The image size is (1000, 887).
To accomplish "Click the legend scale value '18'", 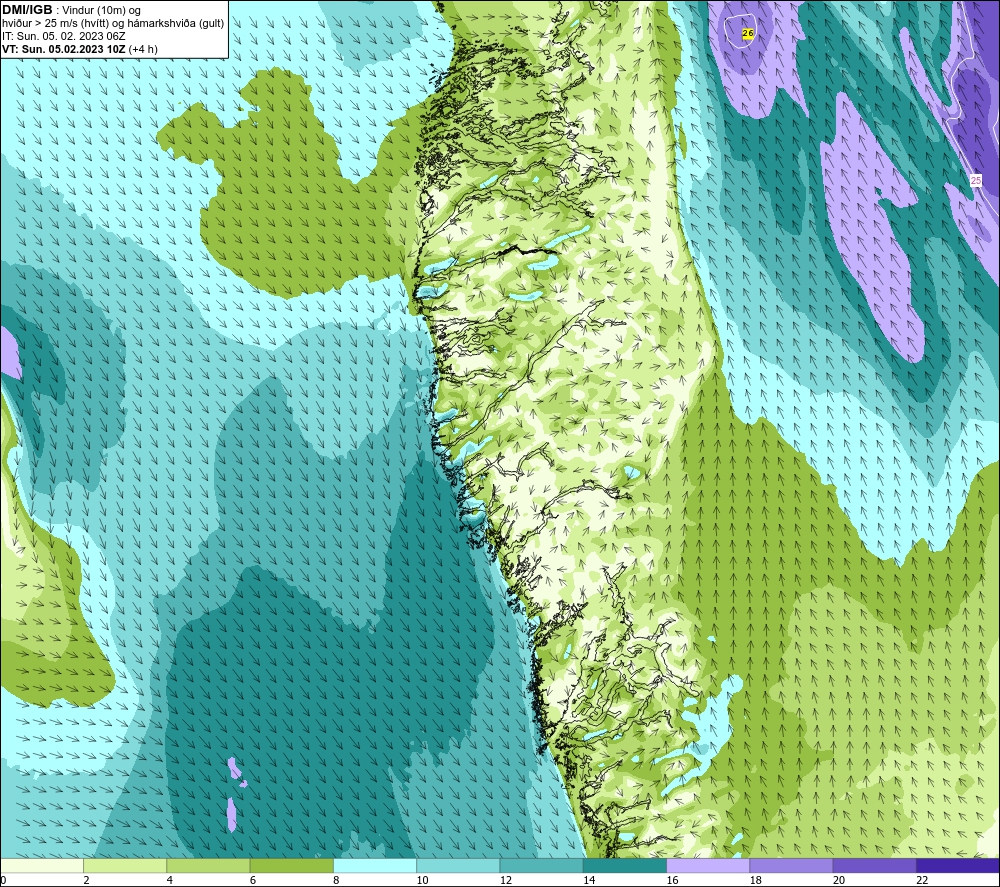I will [755, 880].
